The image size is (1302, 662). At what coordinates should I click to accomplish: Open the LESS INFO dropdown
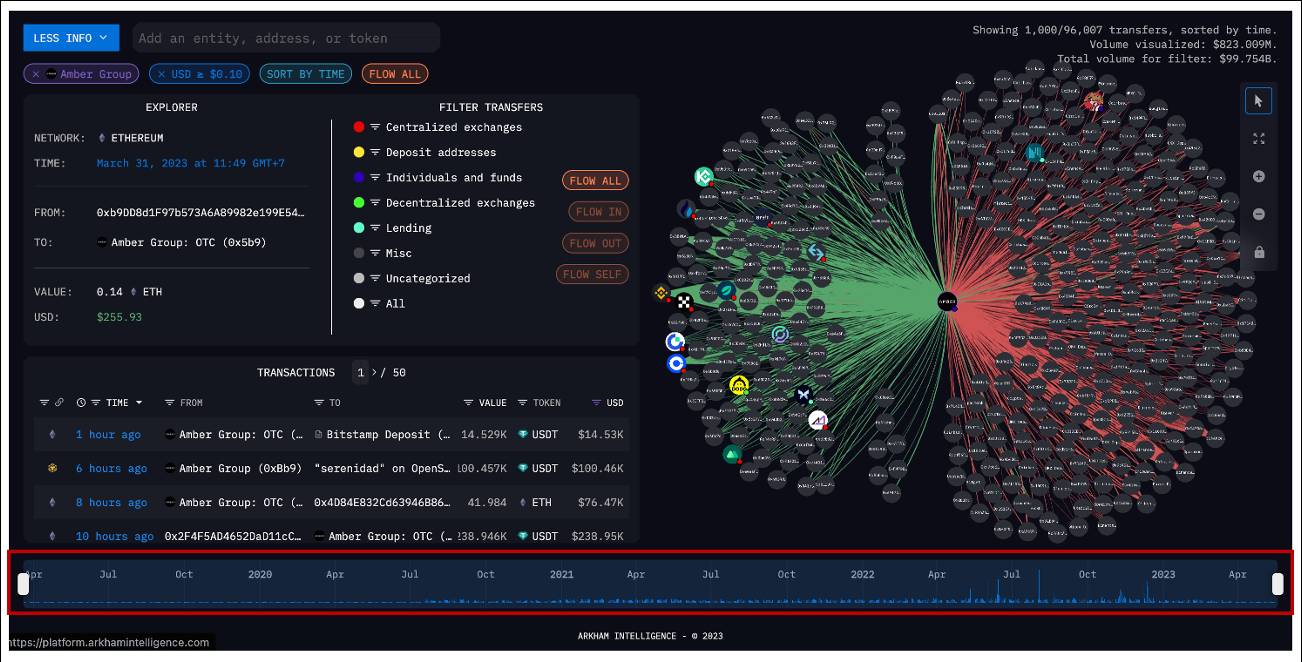(71, 38)
